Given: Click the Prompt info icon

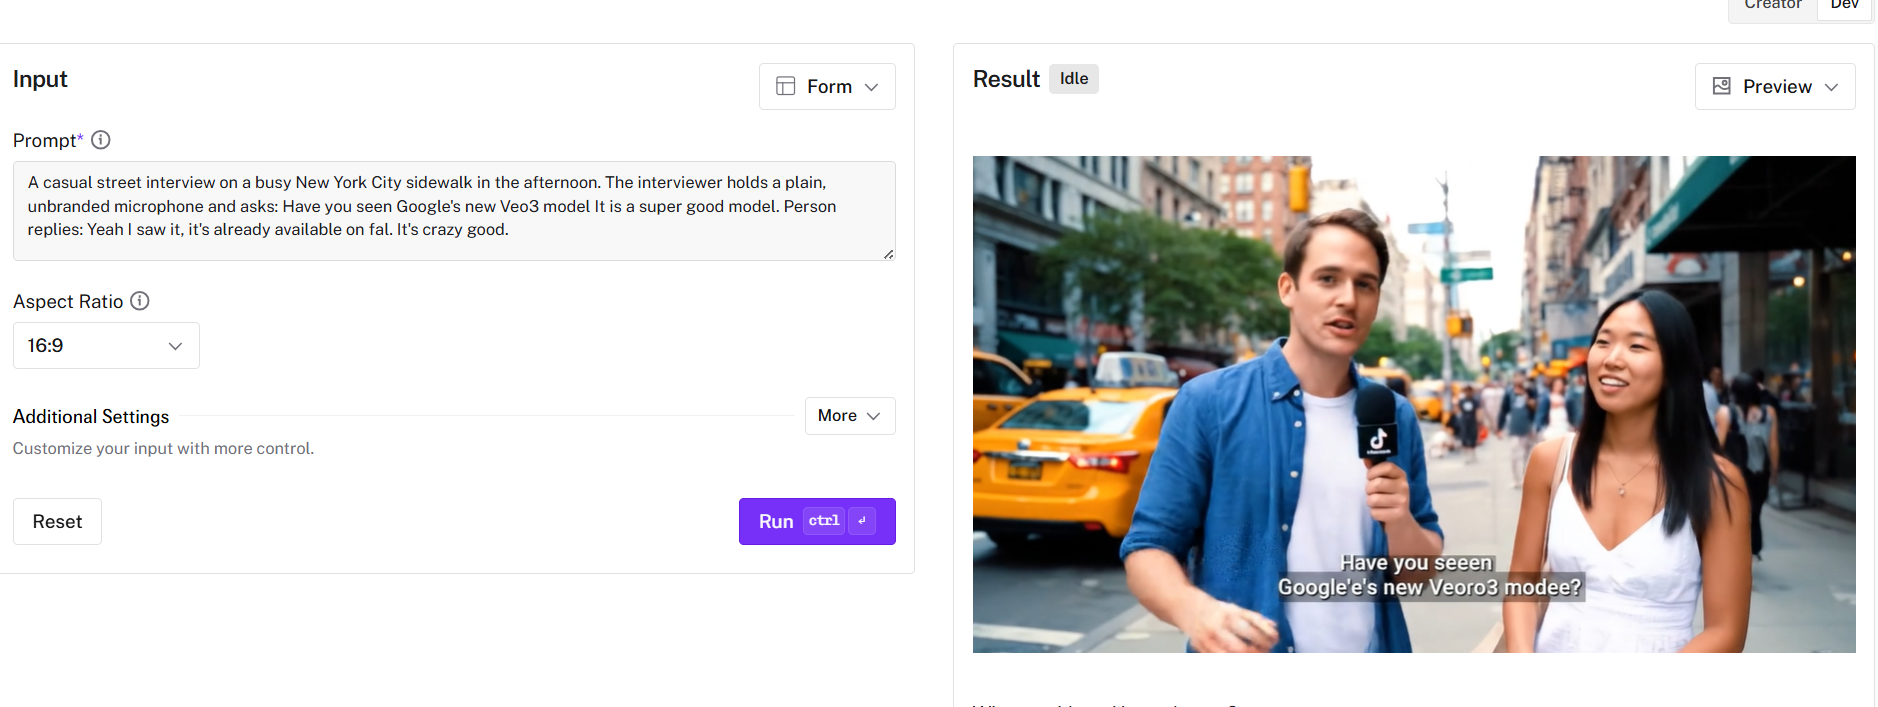Looking at the screenshot, I should point(101,140).
